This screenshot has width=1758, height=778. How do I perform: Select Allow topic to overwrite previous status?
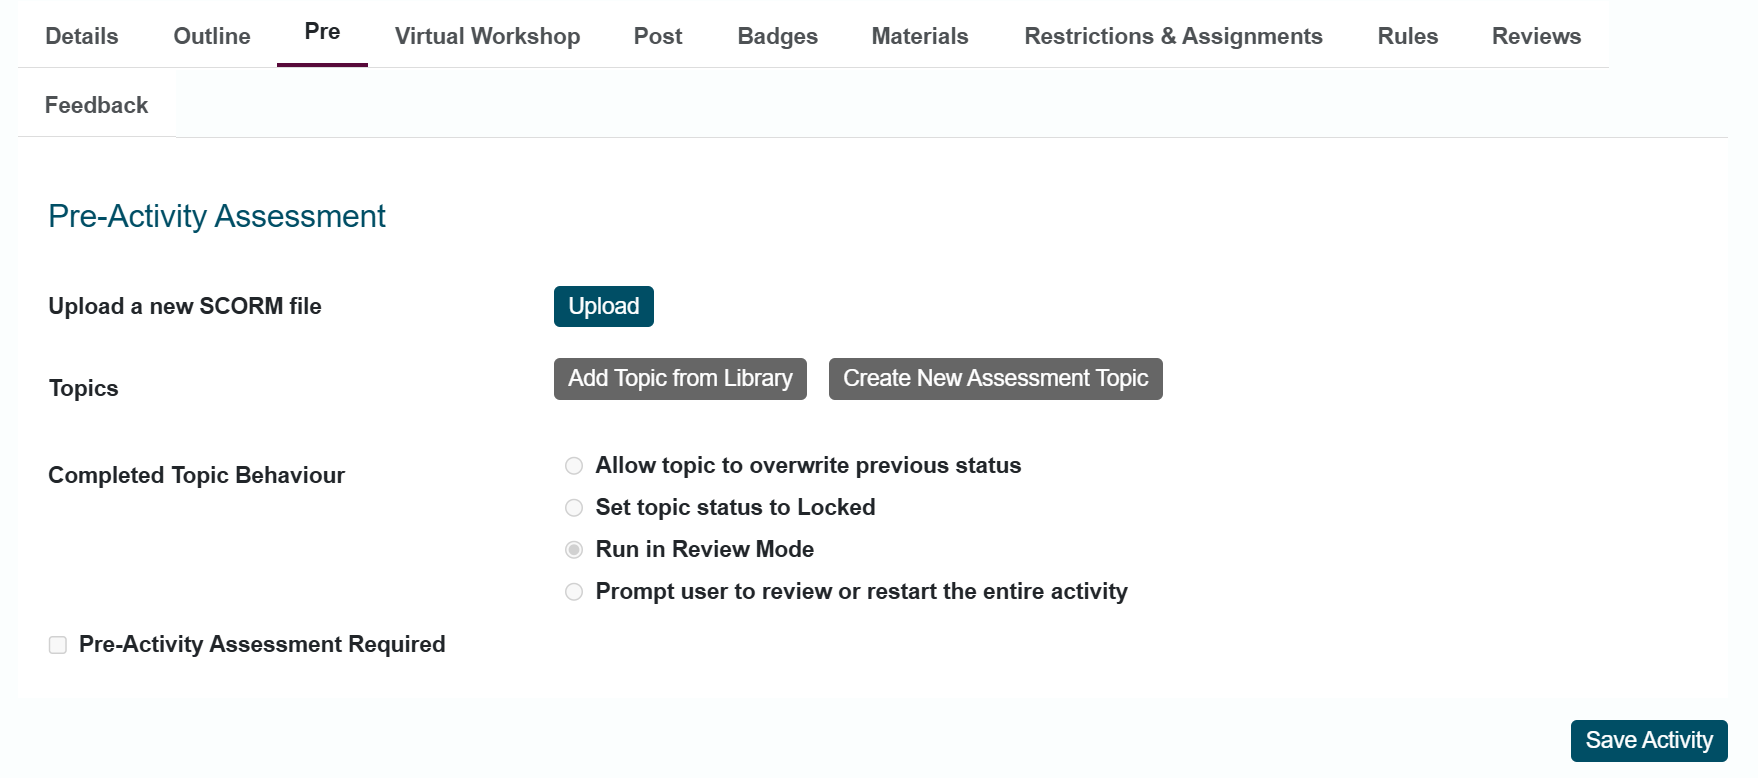[574, 466]
